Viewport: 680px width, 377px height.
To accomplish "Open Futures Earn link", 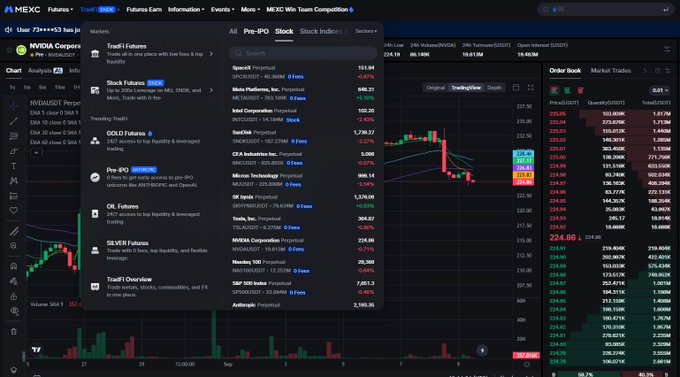I will [x=144, y=9].
